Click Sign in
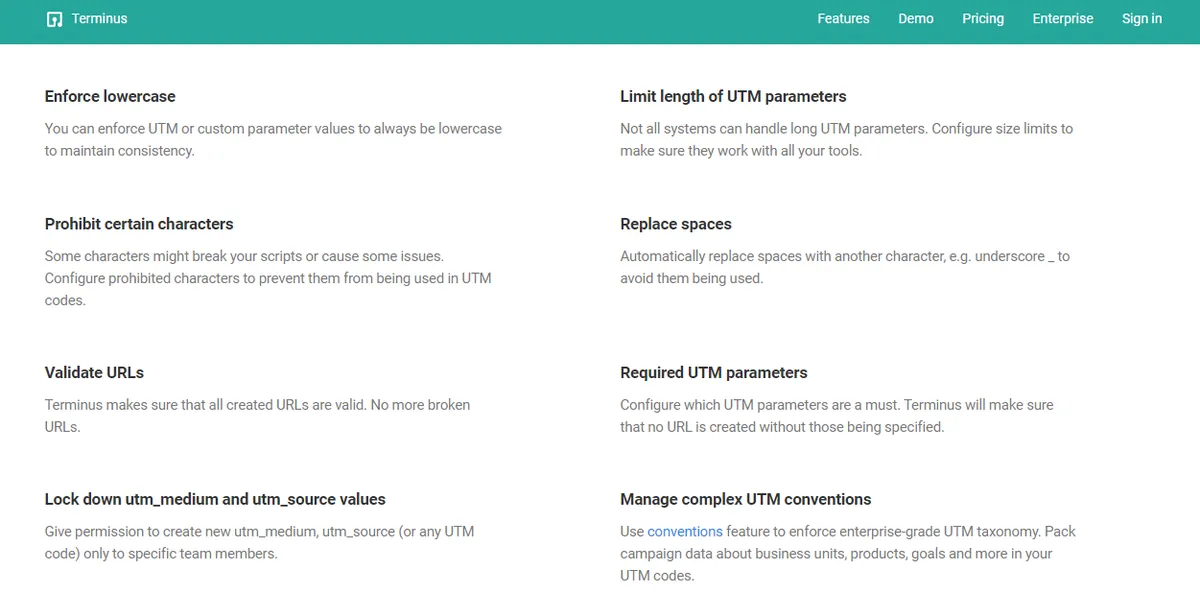 coord(1142,18)
